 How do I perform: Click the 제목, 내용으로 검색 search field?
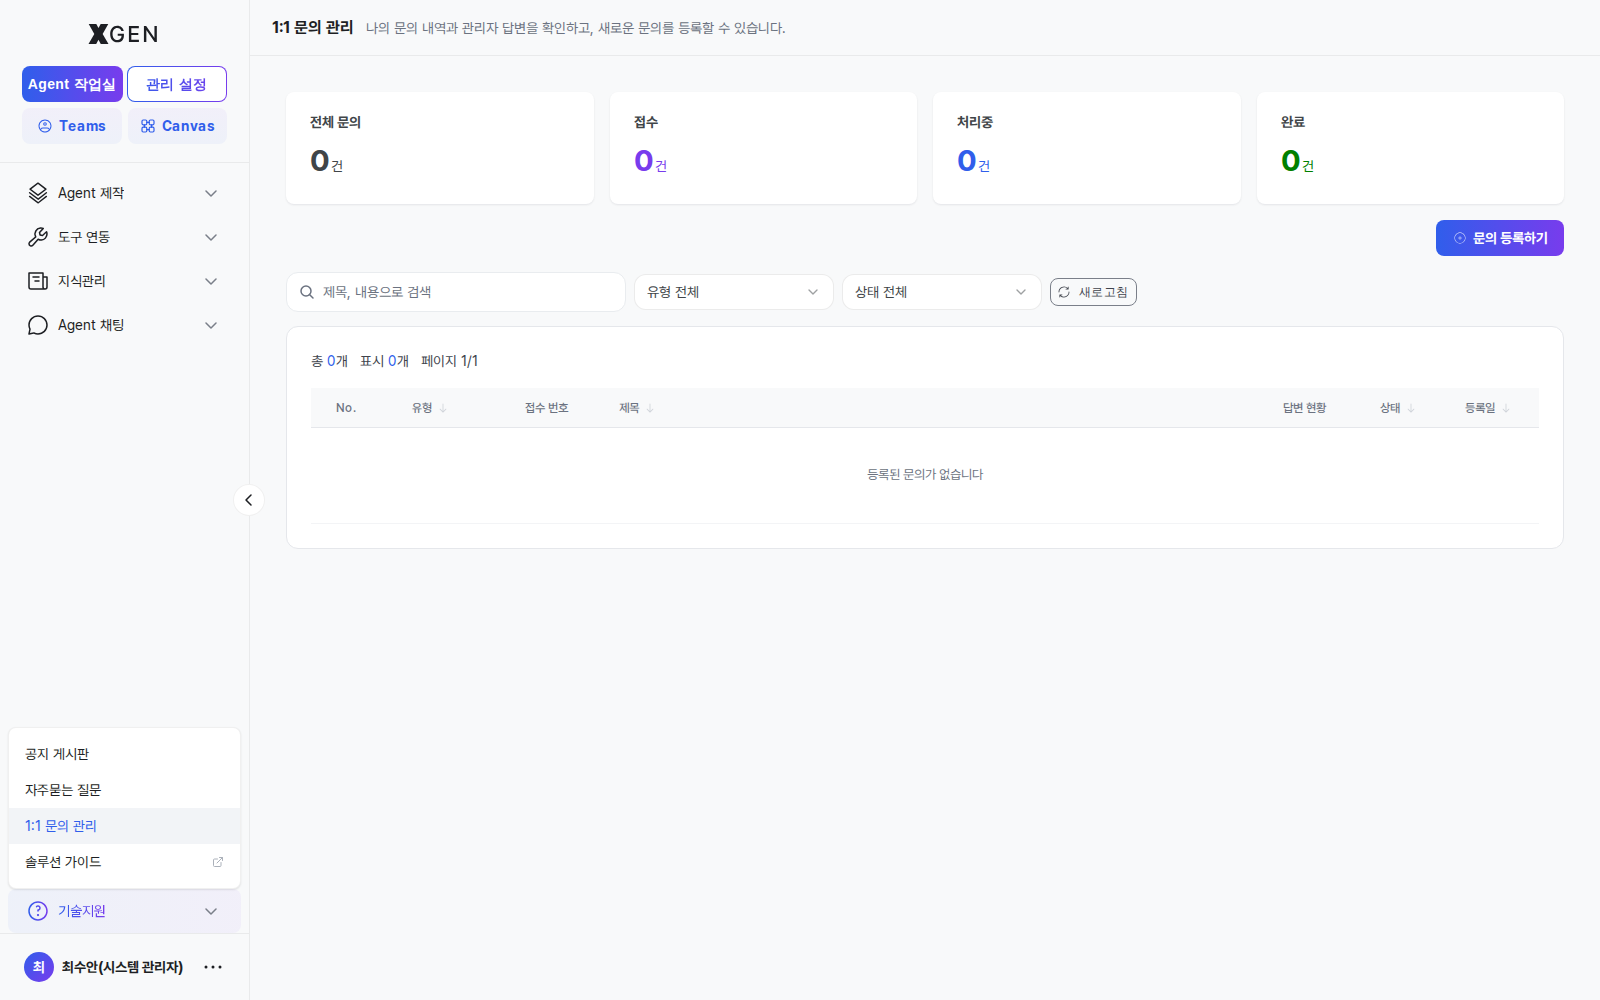click(456, 292)
